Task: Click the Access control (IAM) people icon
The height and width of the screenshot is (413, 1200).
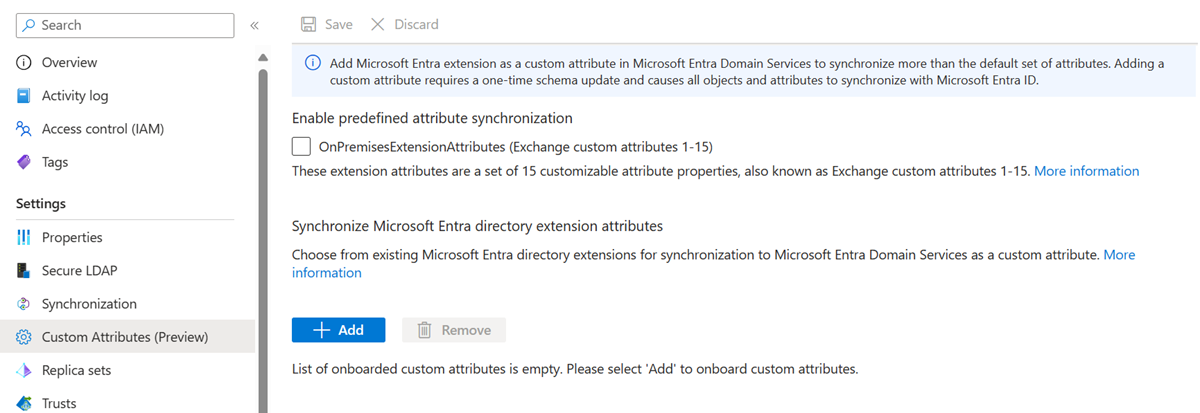Action: pos(24,129)
